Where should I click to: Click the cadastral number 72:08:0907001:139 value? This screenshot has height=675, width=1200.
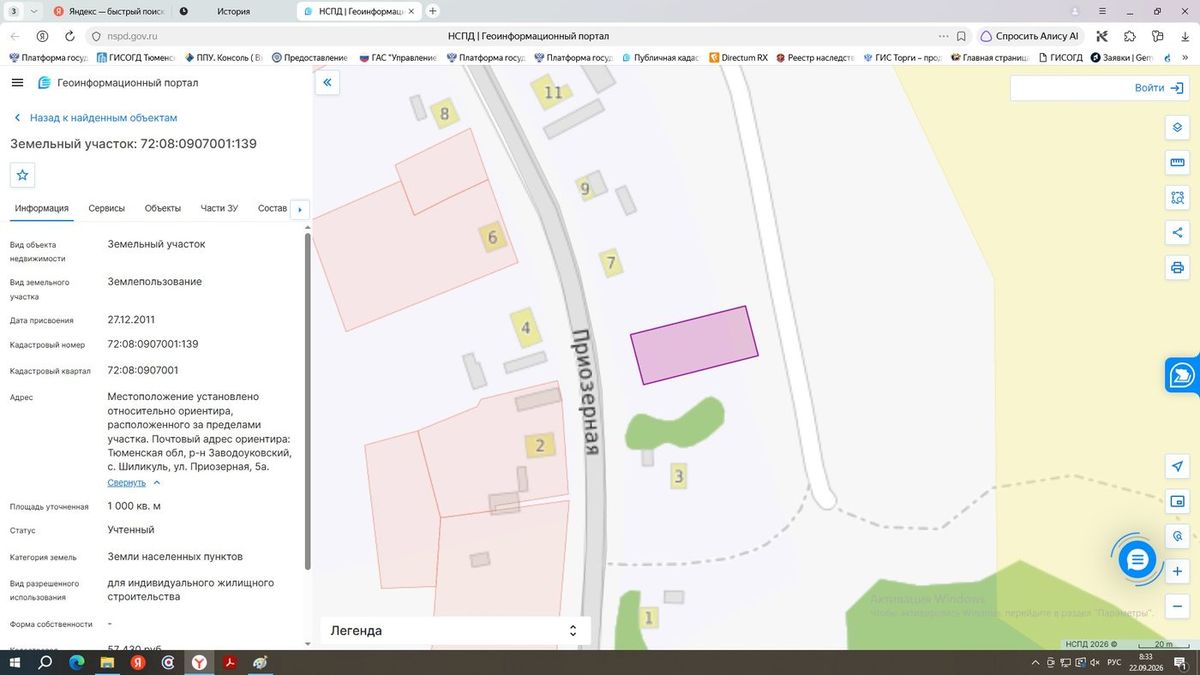153,344
